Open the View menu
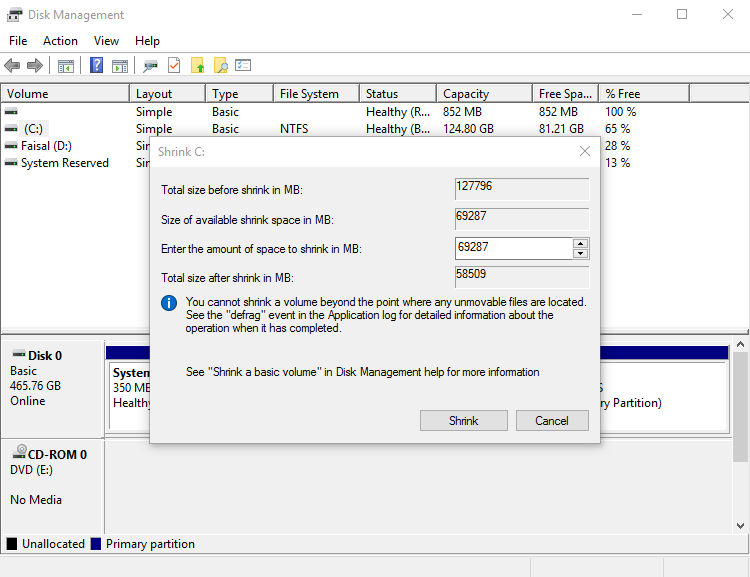The image size is (750, 577). coord(106,41)
